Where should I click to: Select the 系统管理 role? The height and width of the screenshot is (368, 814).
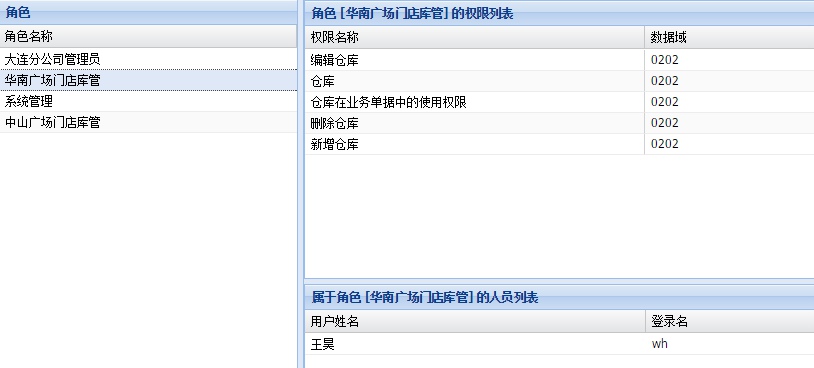coord(148,101)
